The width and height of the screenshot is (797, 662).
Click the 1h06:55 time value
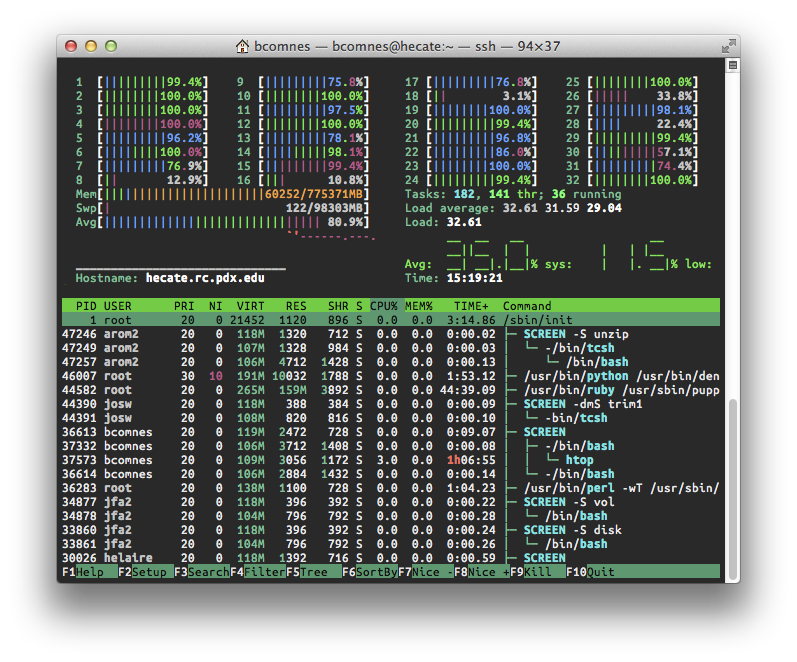pos(471,460)
